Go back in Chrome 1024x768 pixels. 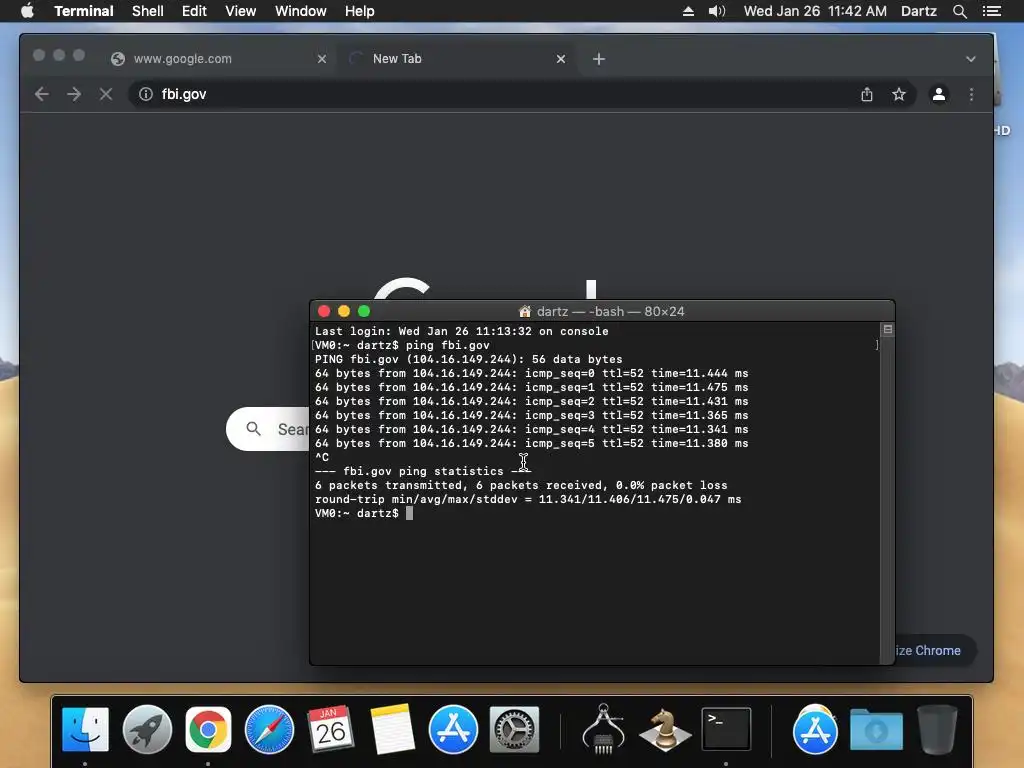pos(42,94)
